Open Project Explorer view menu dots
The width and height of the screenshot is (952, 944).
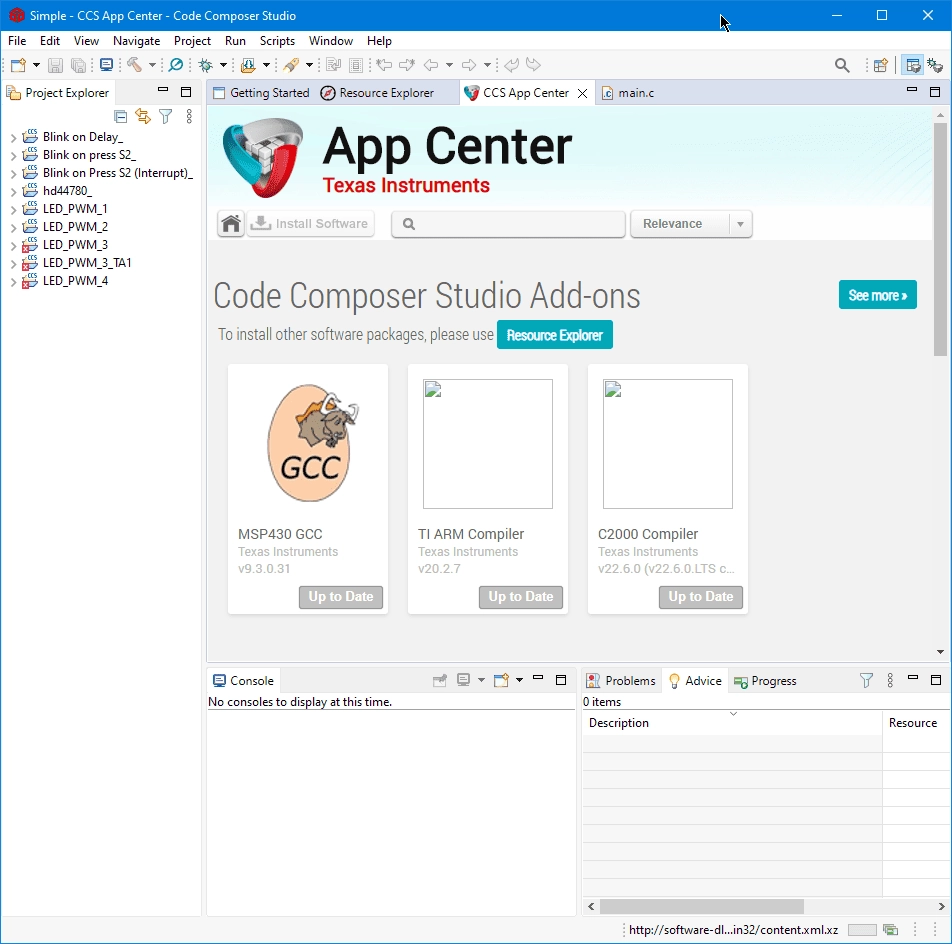(x=189, y=117)
